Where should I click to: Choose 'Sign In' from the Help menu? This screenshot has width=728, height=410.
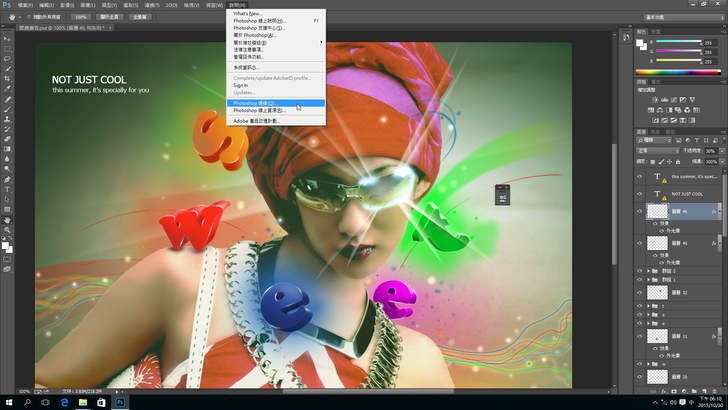coord(241,85)
